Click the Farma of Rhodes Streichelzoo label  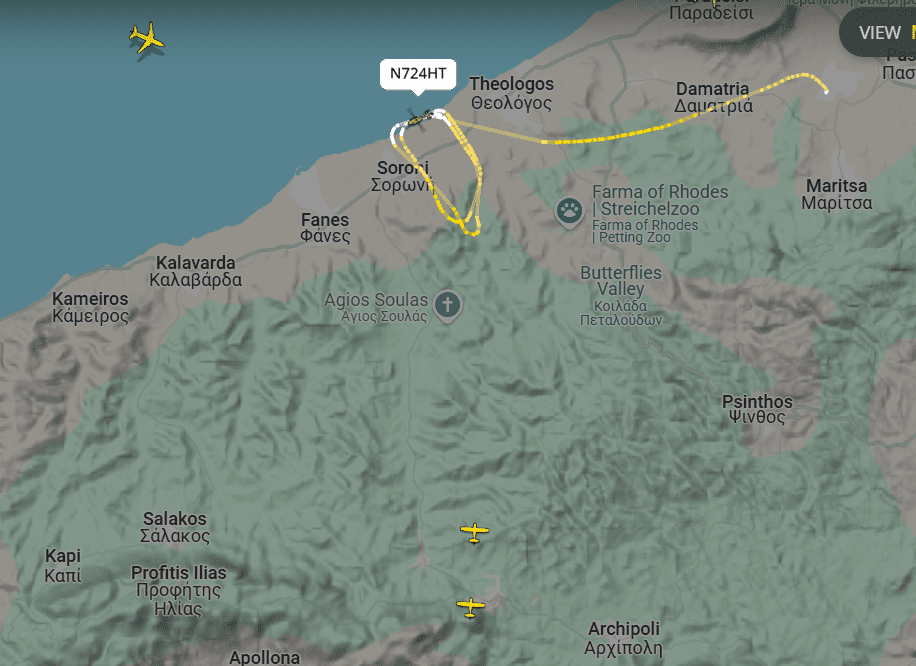(x=660, y=200)
